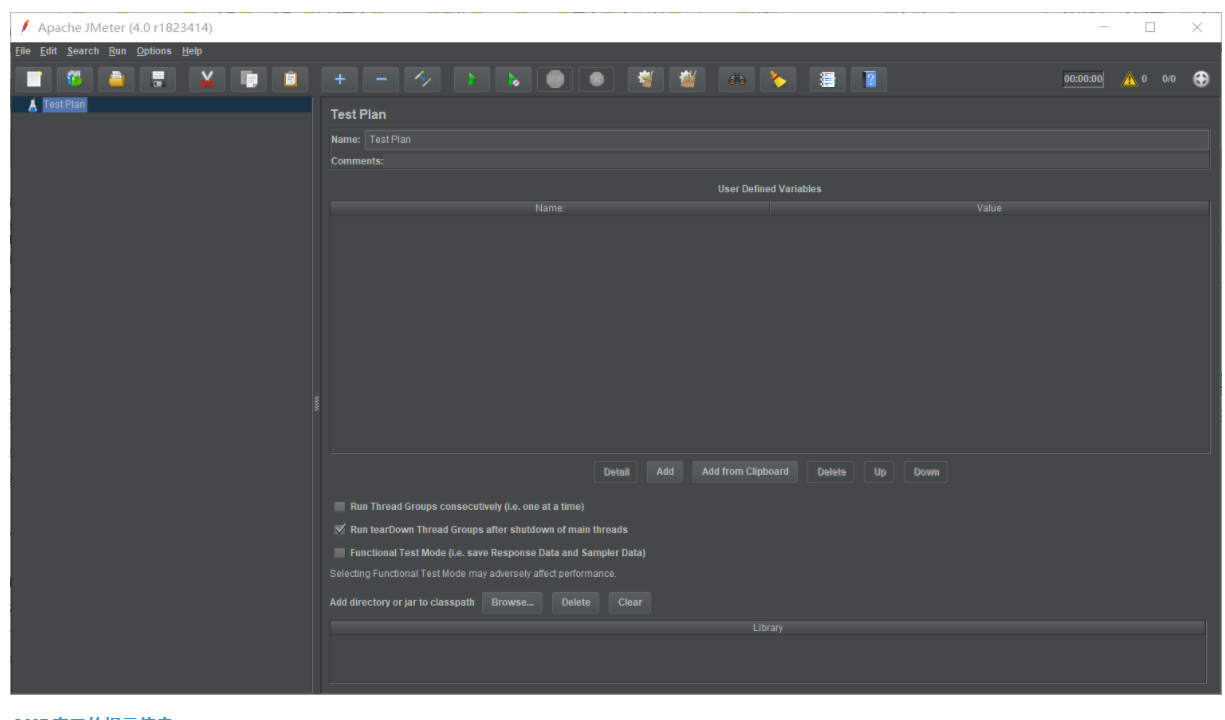This screenshot has height=720, width=1225.
Task: Click Delete button beside Browse
Action: (x=576, y=602)
